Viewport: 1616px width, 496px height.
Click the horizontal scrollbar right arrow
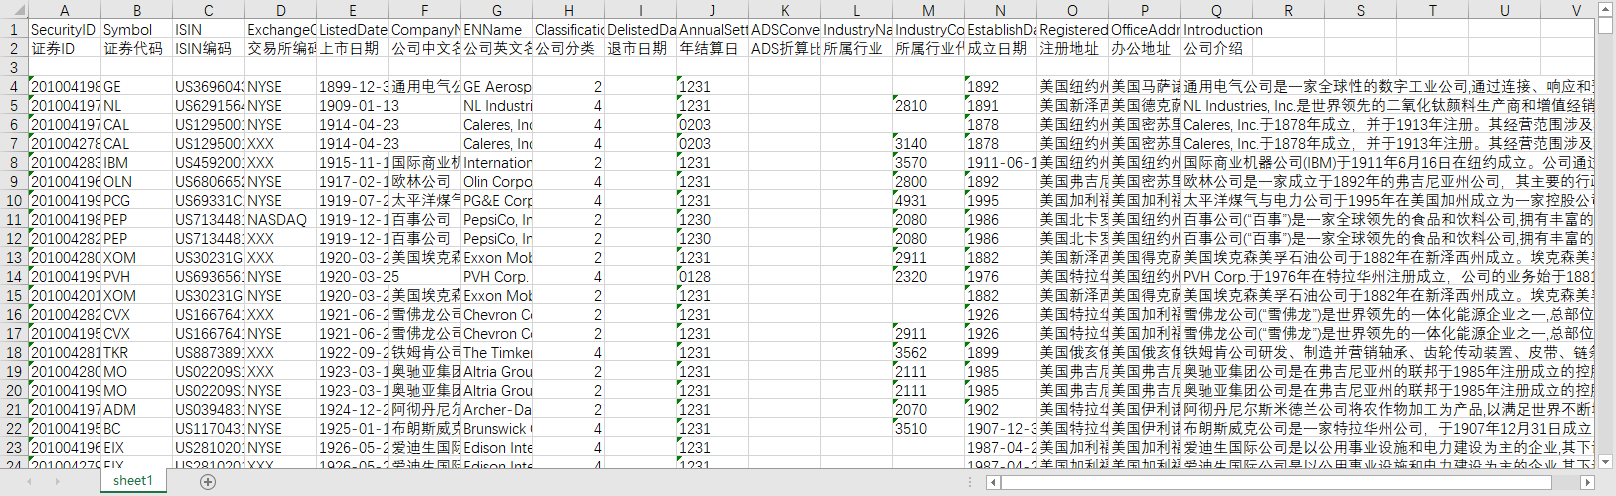1587,482
